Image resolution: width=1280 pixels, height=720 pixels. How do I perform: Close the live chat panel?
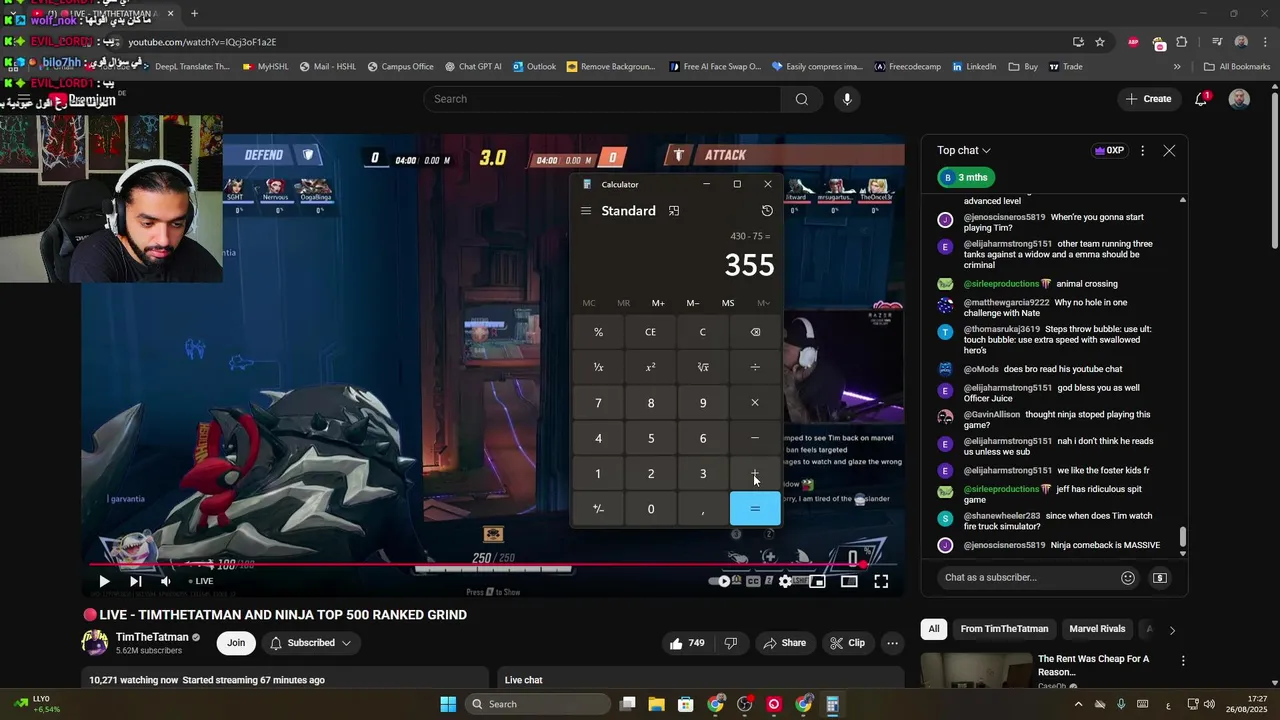1169,151
